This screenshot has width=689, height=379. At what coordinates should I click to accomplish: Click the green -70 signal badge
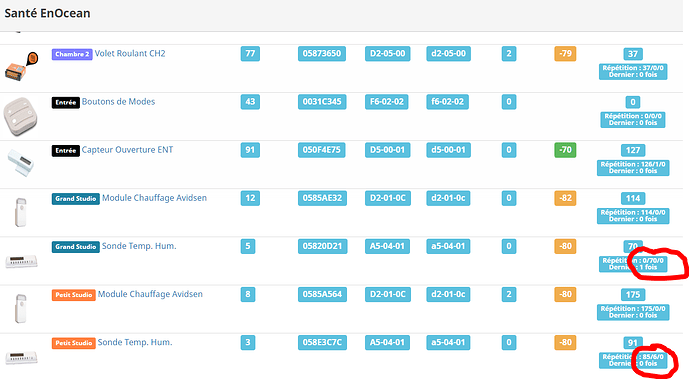(x=565, y=150)
